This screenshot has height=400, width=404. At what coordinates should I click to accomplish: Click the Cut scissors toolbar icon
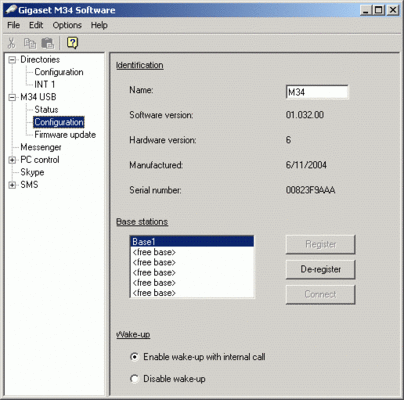[x=11, y=43]
